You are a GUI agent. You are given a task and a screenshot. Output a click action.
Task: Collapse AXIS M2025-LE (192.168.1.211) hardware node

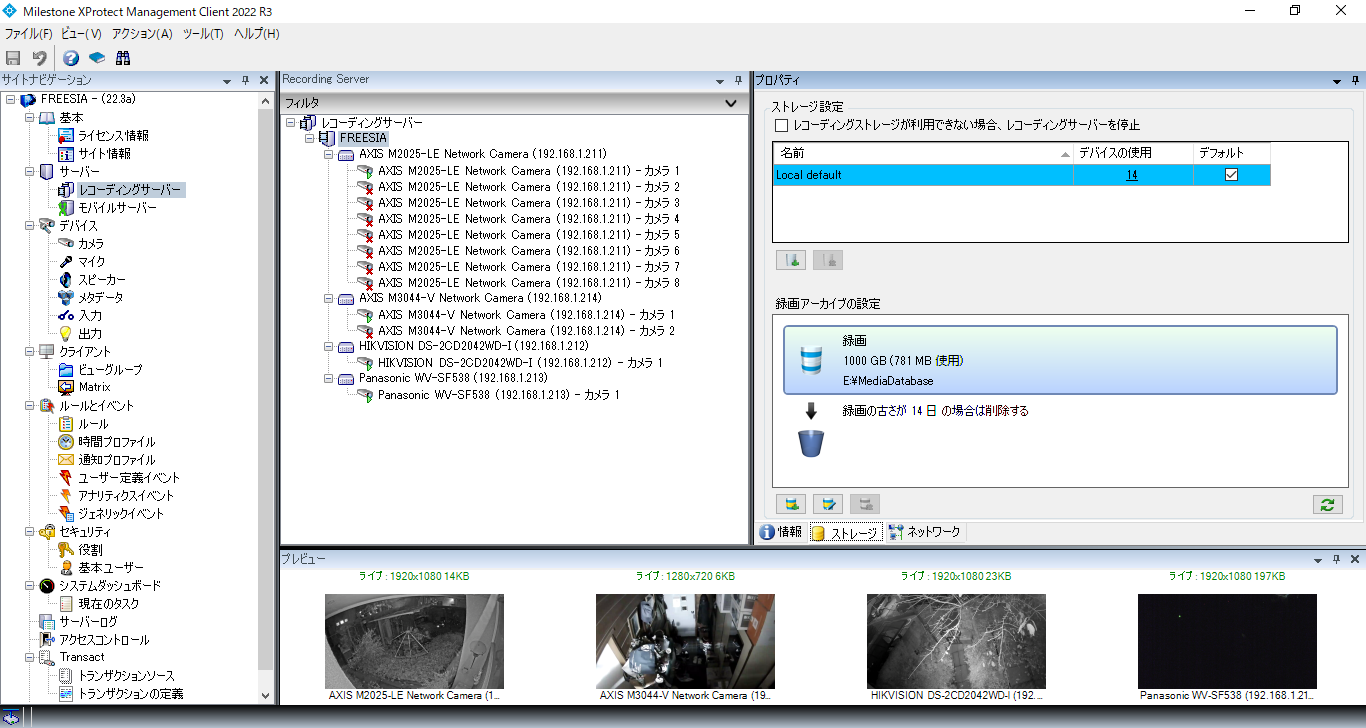pyautogui.click(x=329, y=154)
